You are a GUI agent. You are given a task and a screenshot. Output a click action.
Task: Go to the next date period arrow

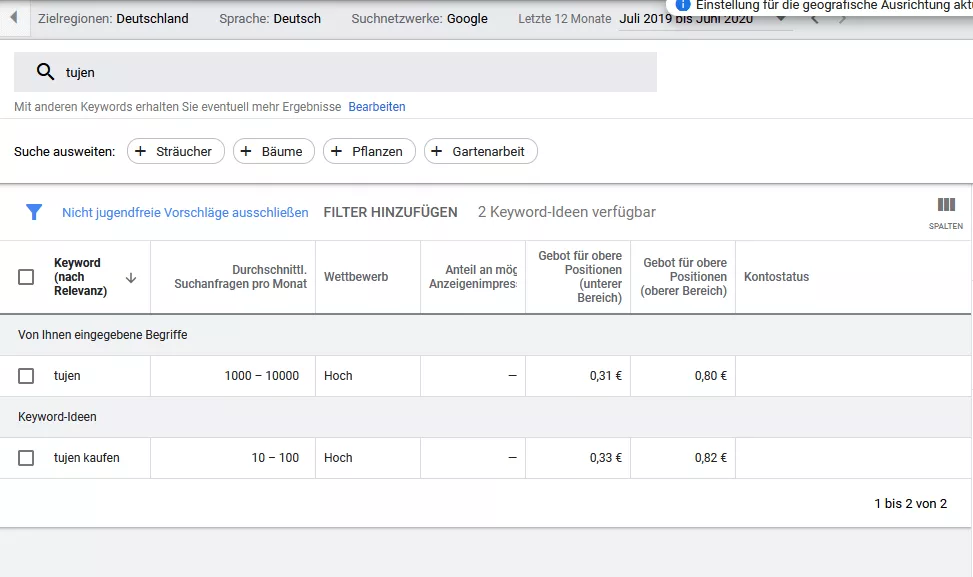tap(842, 19)
